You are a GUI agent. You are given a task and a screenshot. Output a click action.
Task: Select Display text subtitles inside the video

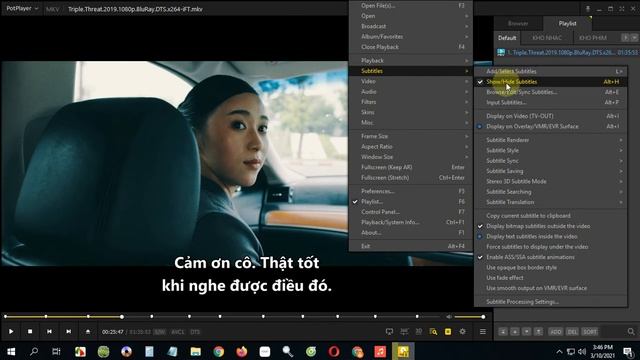pos(550,236)
